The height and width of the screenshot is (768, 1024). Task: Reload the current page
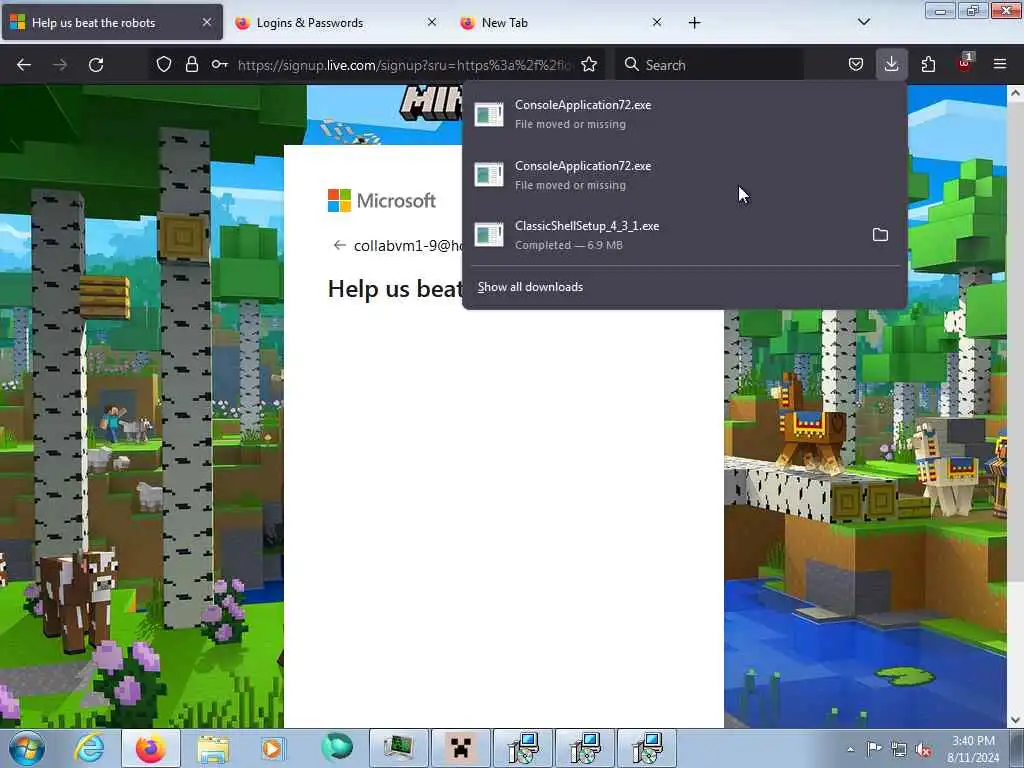pyautogui.click(x=96, y=65)
